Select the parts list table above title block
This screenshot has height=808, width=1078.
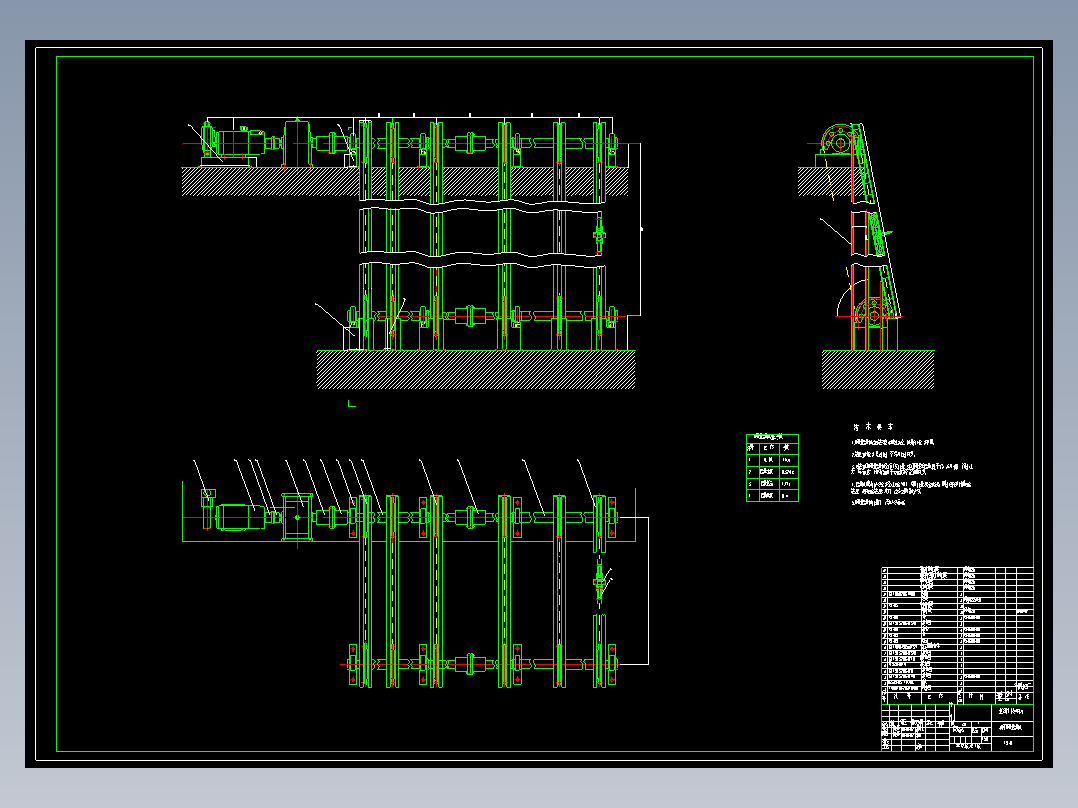click(x=957, y=635)
